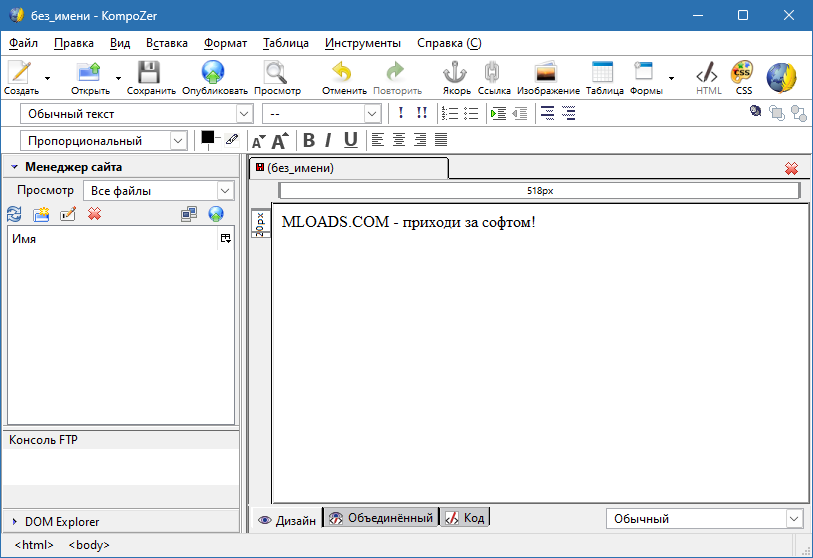Open the Вставка menu
Image resolution: width=813 pixels, height=558 pixels.
coord(166,43)
